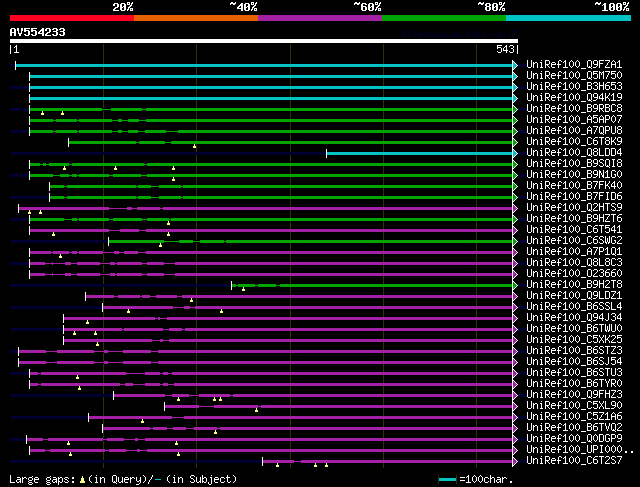Click UniRef100_C5XL90 label

point(574,406)
